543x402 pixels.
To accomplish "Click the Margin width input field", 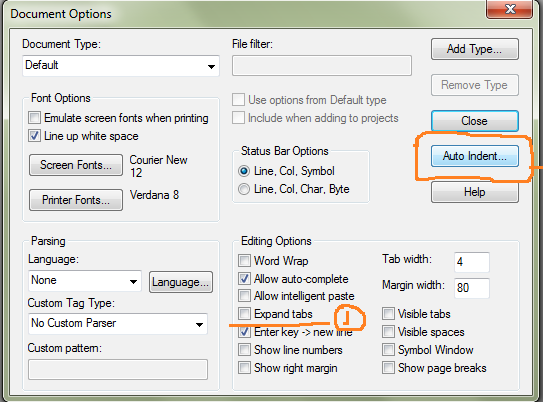I will [x=472, y=288].
